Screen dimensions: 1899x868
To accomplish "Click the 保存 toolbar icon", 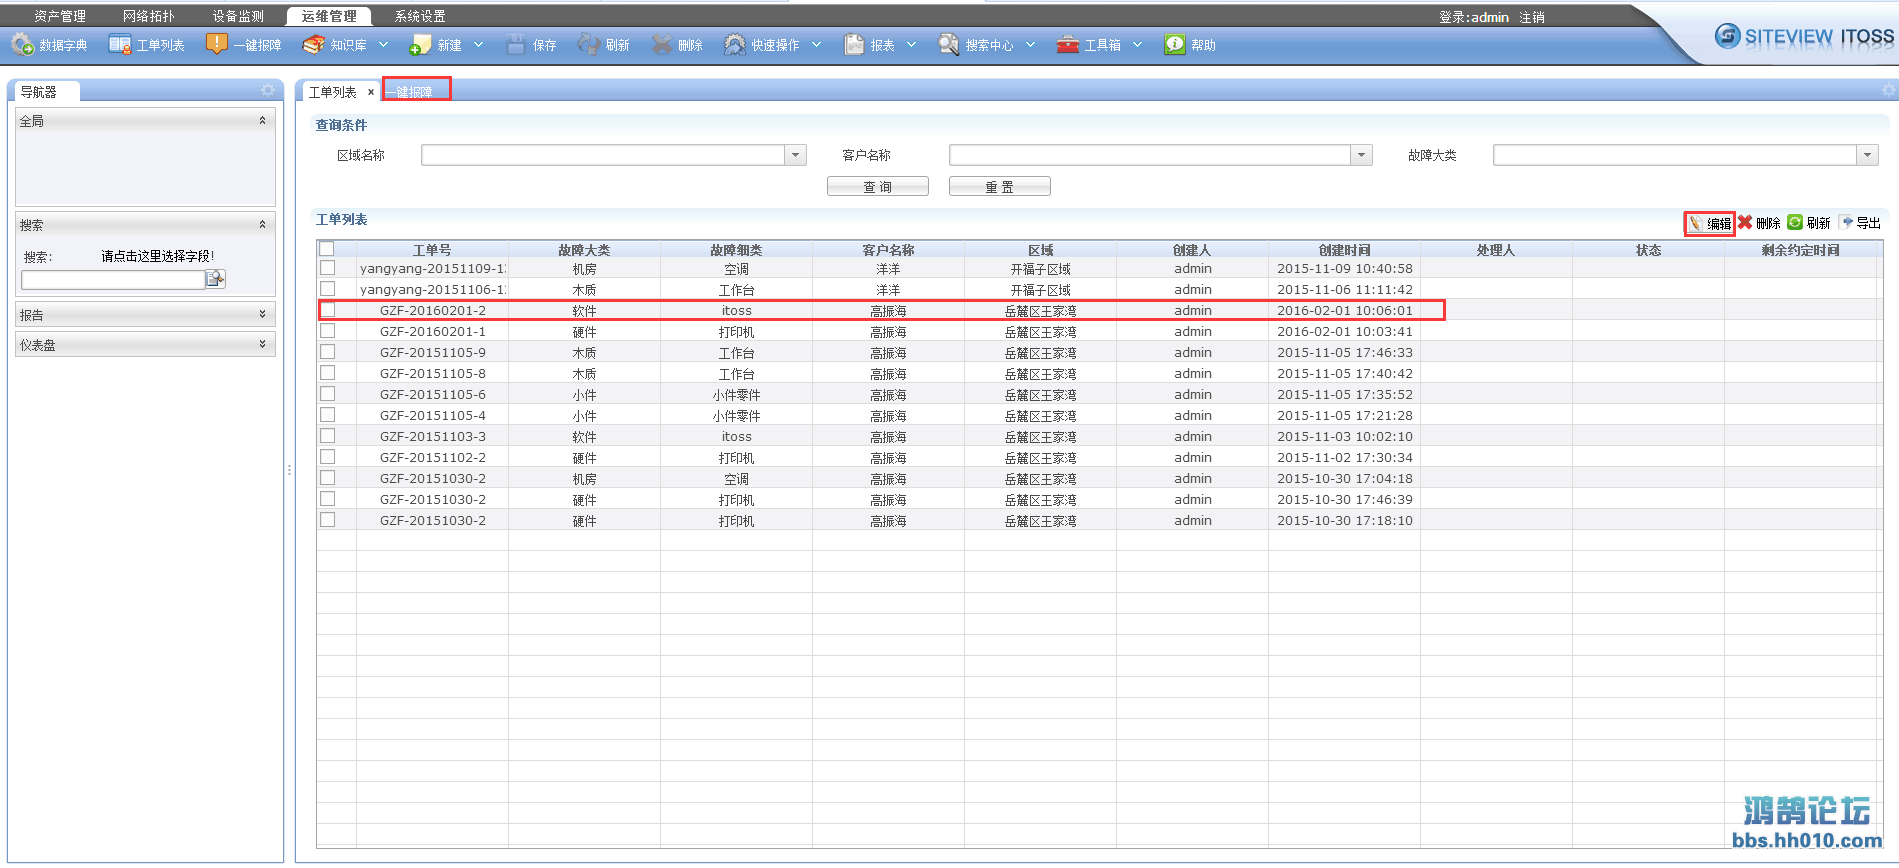I will [x=515, y=45].
